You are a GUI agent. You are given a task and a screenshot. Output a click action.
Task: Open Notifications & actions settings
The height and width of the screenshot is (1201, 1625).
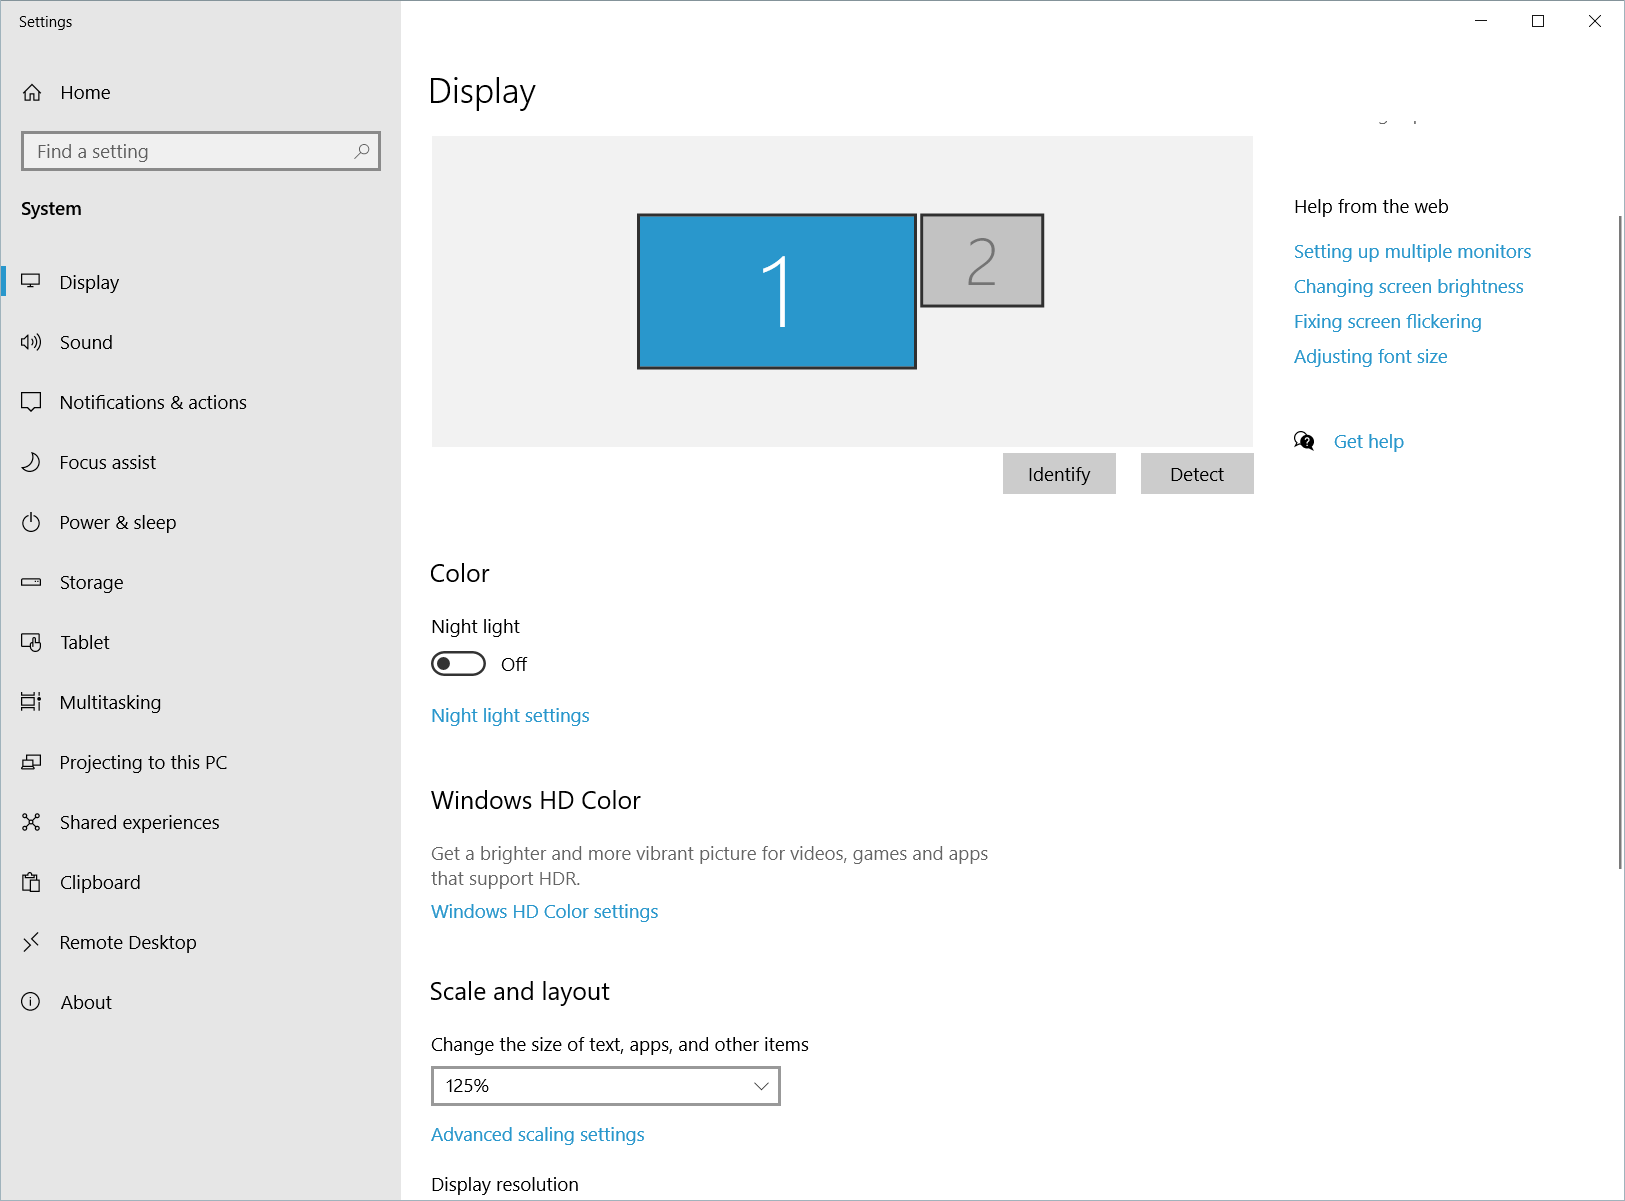(153, 402)
